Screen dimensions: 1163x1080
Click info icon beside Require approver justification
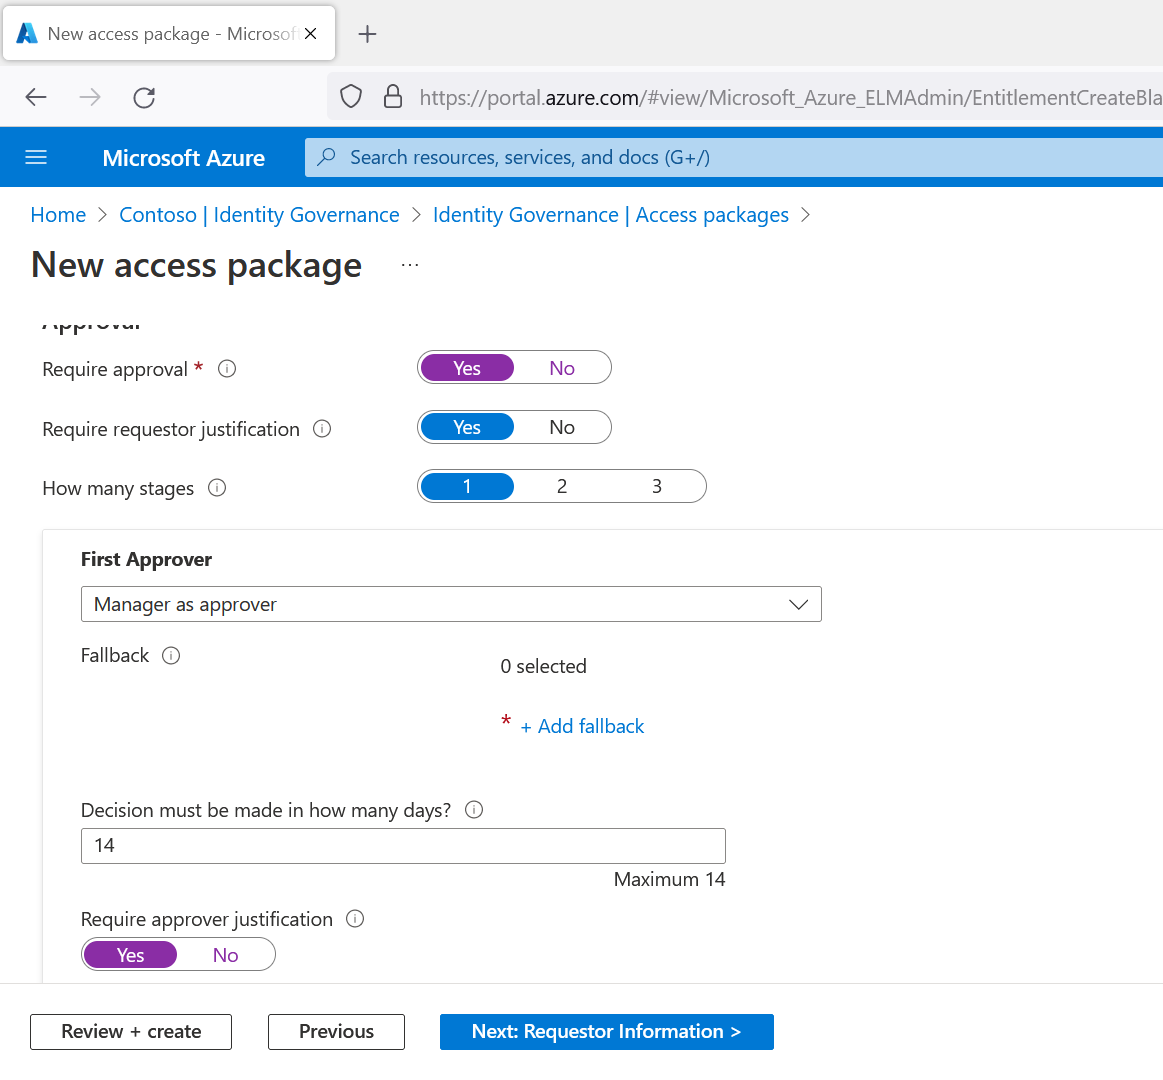pos(355,919)
